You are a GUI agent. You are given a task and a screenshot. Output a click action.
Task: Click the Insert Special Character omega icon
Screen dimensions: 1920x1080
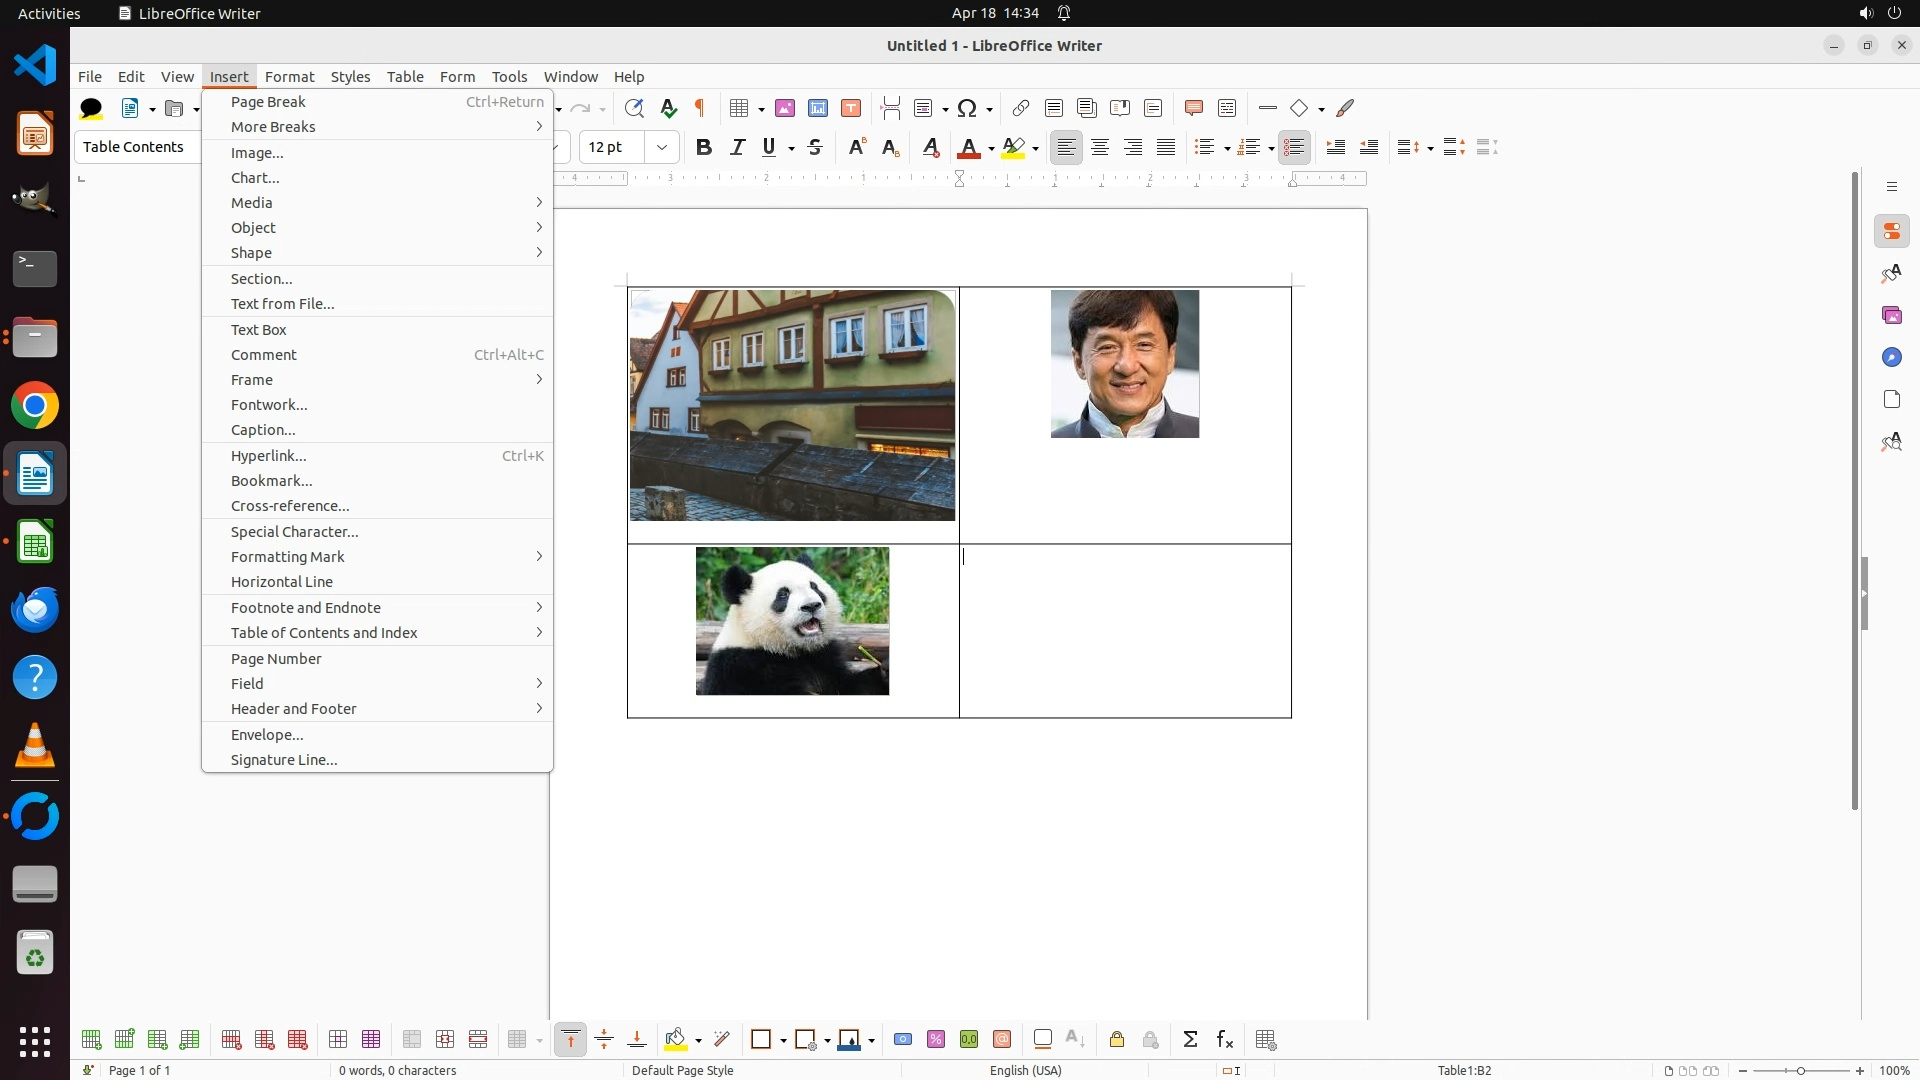tap(967, 108)
